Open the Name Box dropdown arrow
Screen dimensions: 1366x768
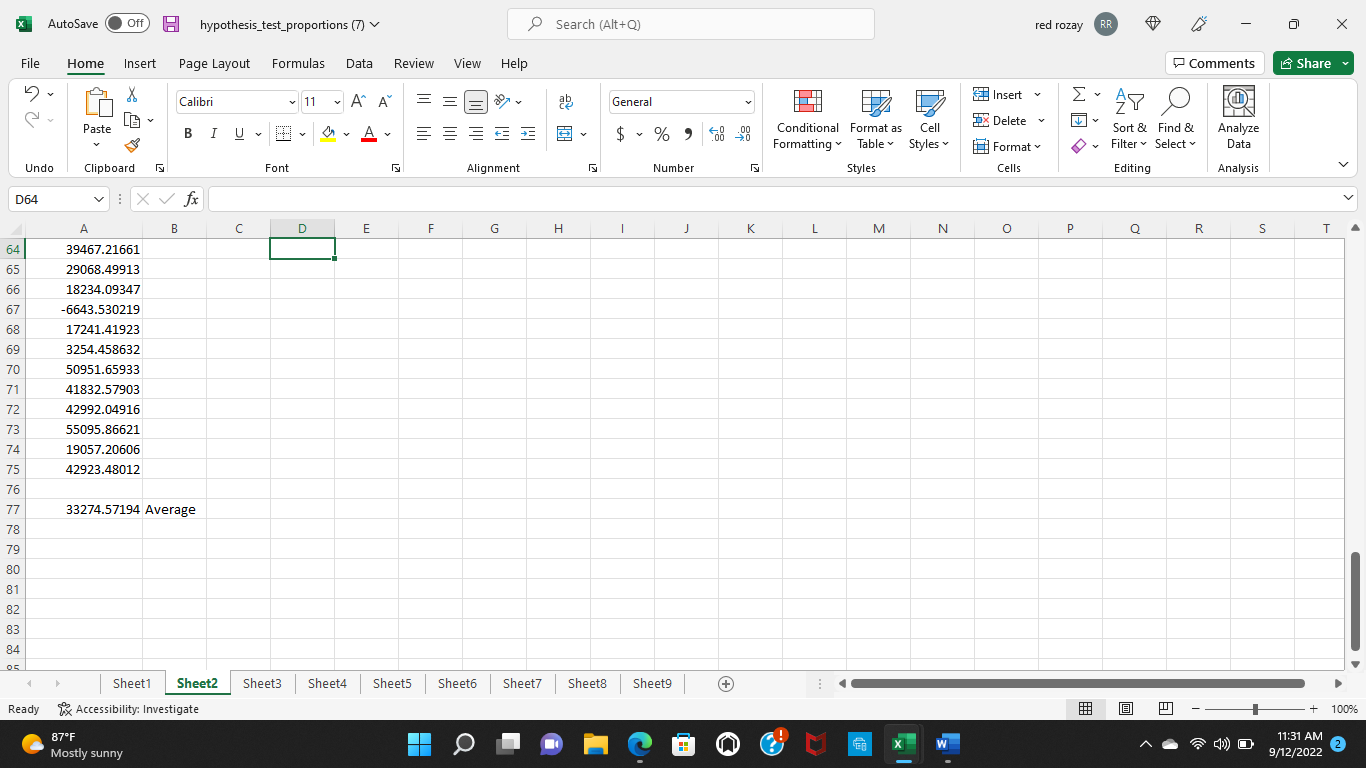[x=98, y=199]
